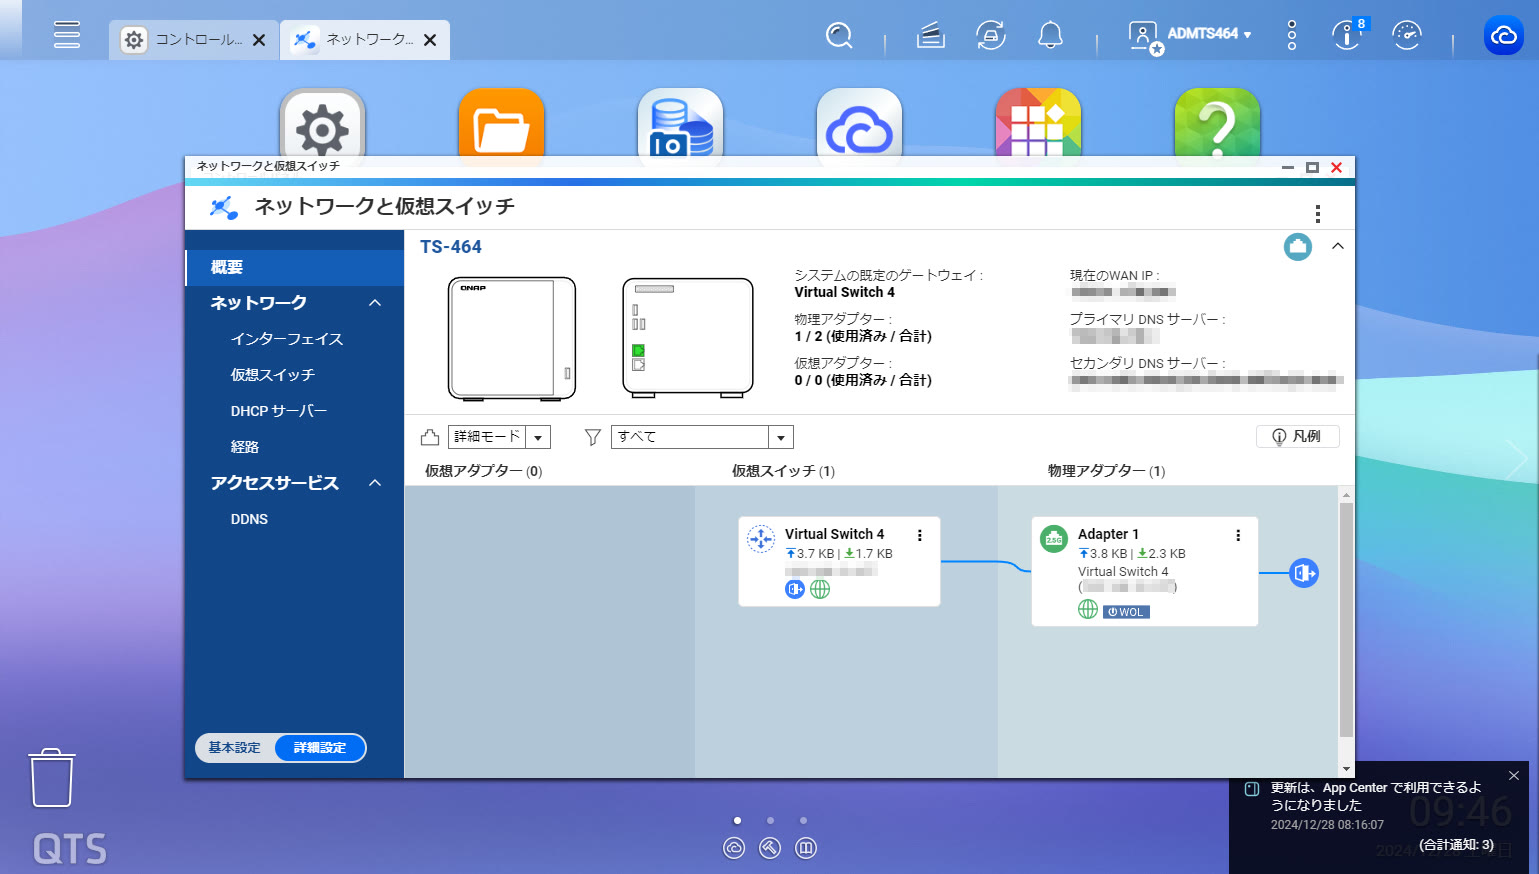Click the blue gateway icon on Virtual Switch 4
Screen dimensions: 1539x874
(795, 589)
